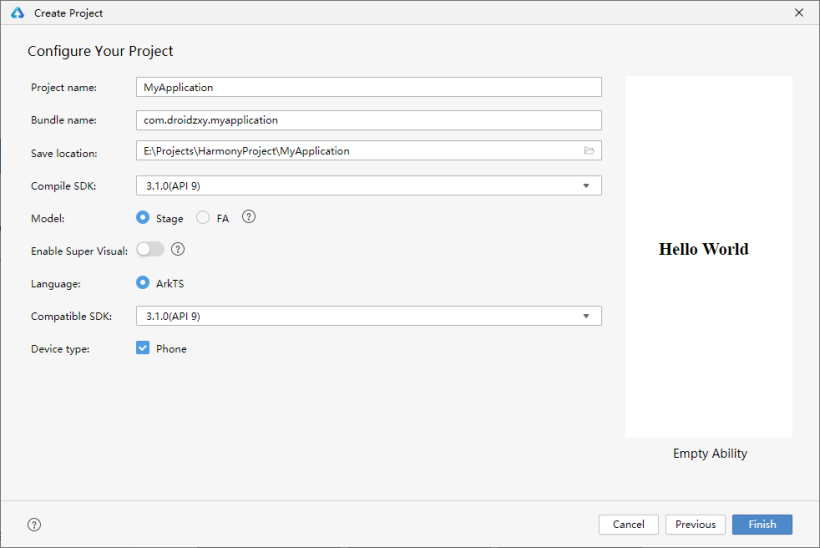Expand the Compile SDK dropdown arrow

(586, 186)
